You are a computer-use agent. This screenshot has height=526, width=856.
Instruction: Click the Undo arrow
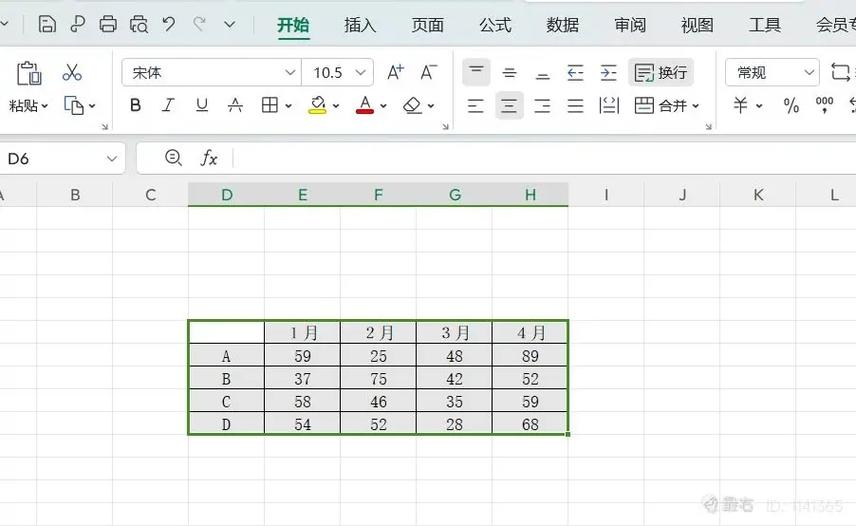pos(169,24)
